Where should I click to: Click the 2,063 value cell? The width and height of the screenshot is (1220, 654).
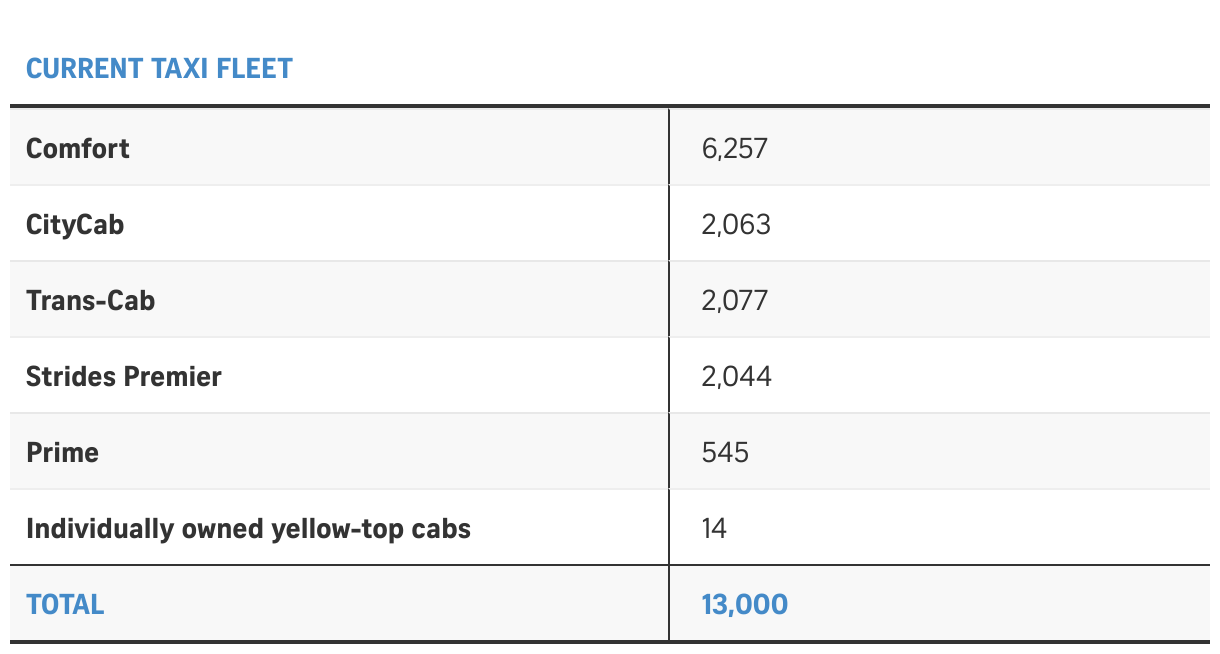[x=736, y=225]
